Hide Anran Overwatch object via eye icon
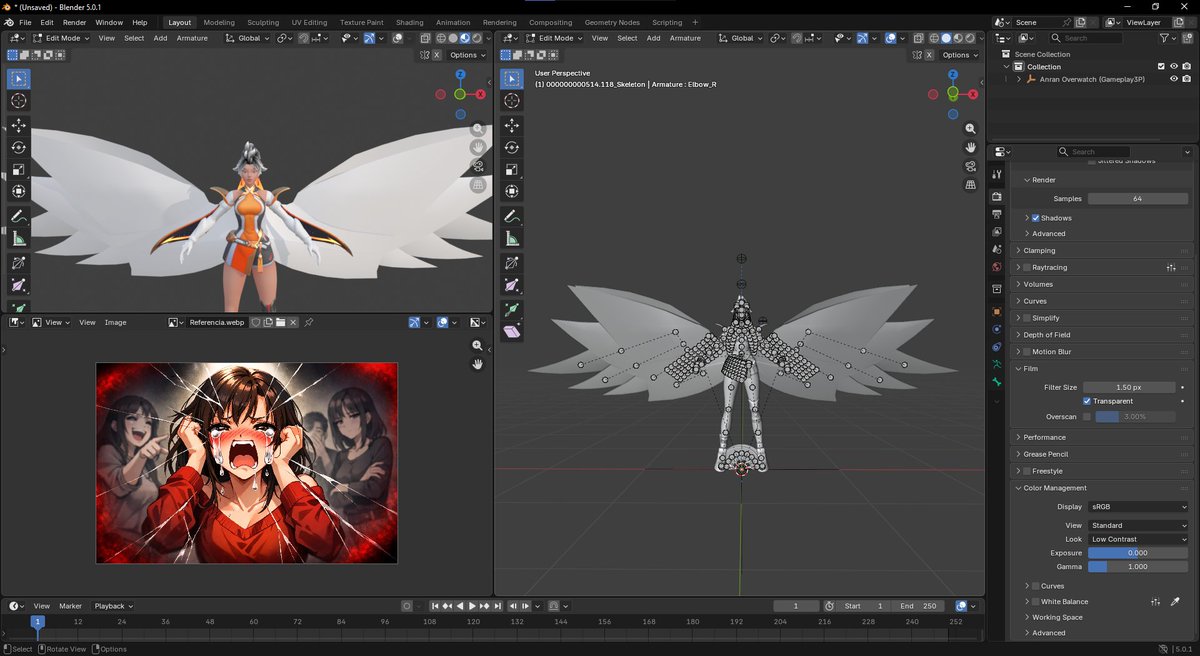The width and height of the screenshot is (1200, 656). [1174, 79]
